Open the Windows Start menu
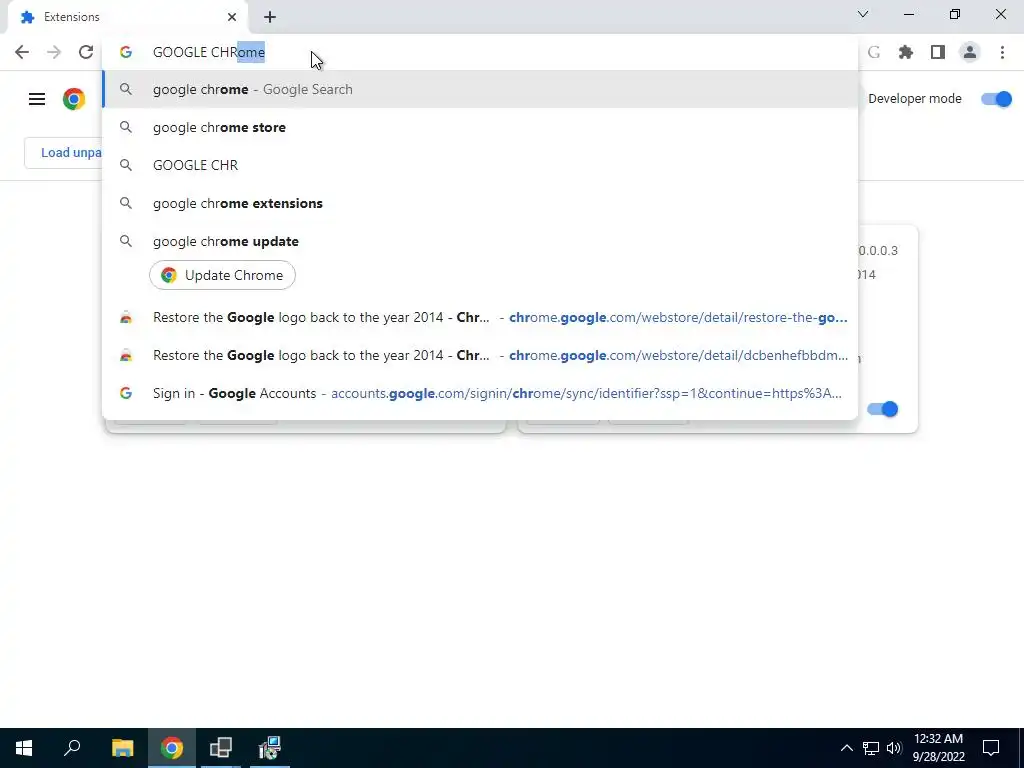 [24, 748]
